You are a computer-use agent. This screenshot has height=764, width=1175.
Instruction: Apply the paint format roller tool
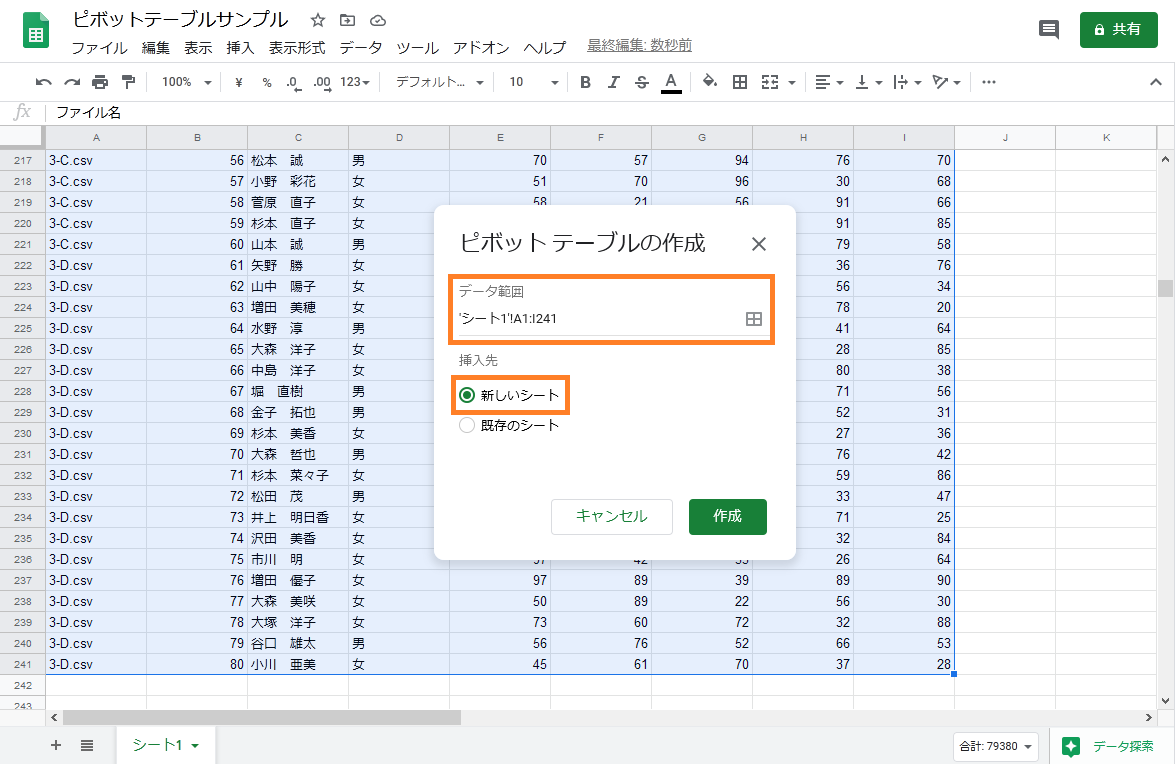coord(128,82)
